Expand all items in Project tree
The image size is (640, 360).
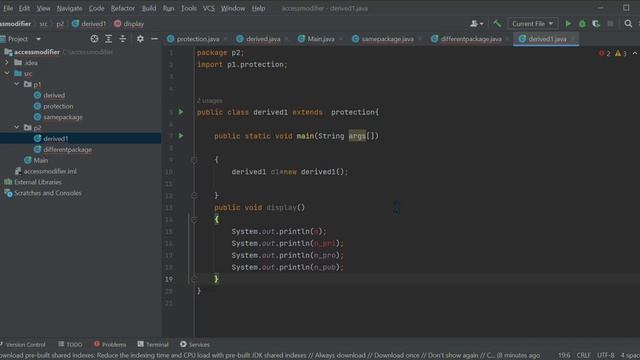109,39
